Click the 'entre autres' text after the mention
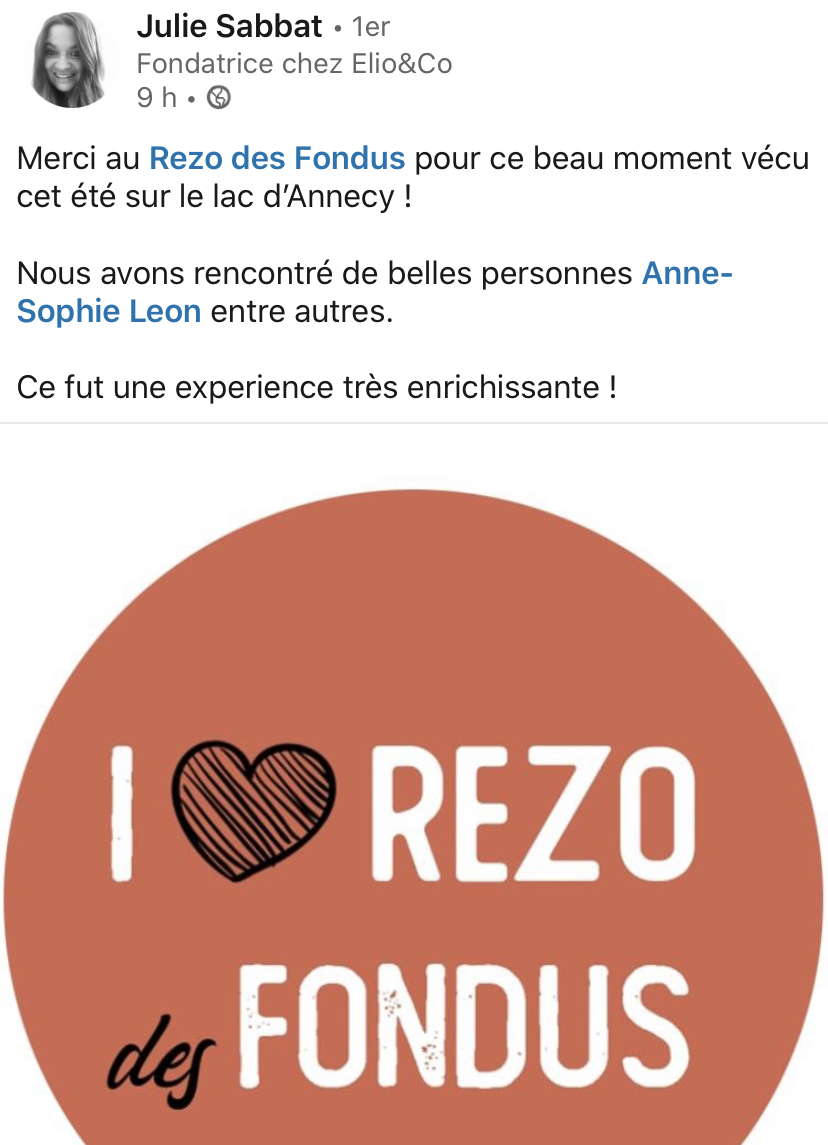The width and height of the screenshot is (828, 1145). coord(302,311)
